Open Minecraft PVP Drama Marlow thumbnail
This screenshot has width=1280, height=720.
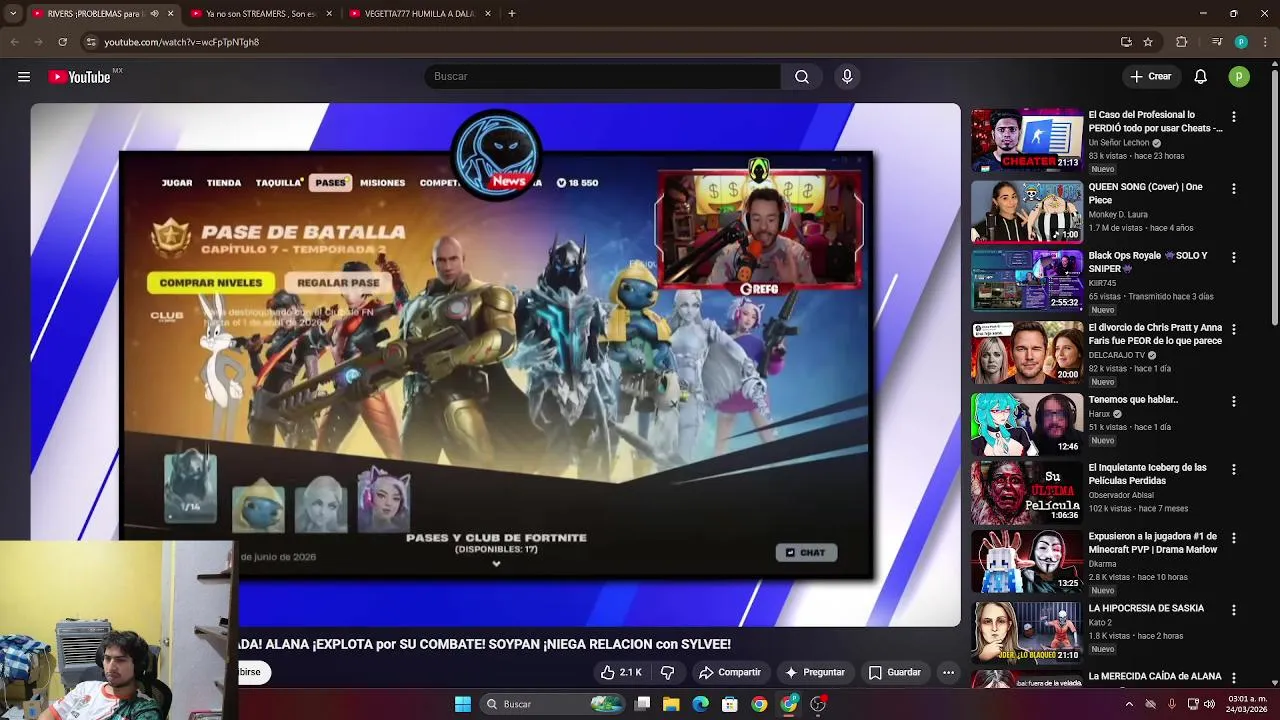click(x=1027, y=562)
